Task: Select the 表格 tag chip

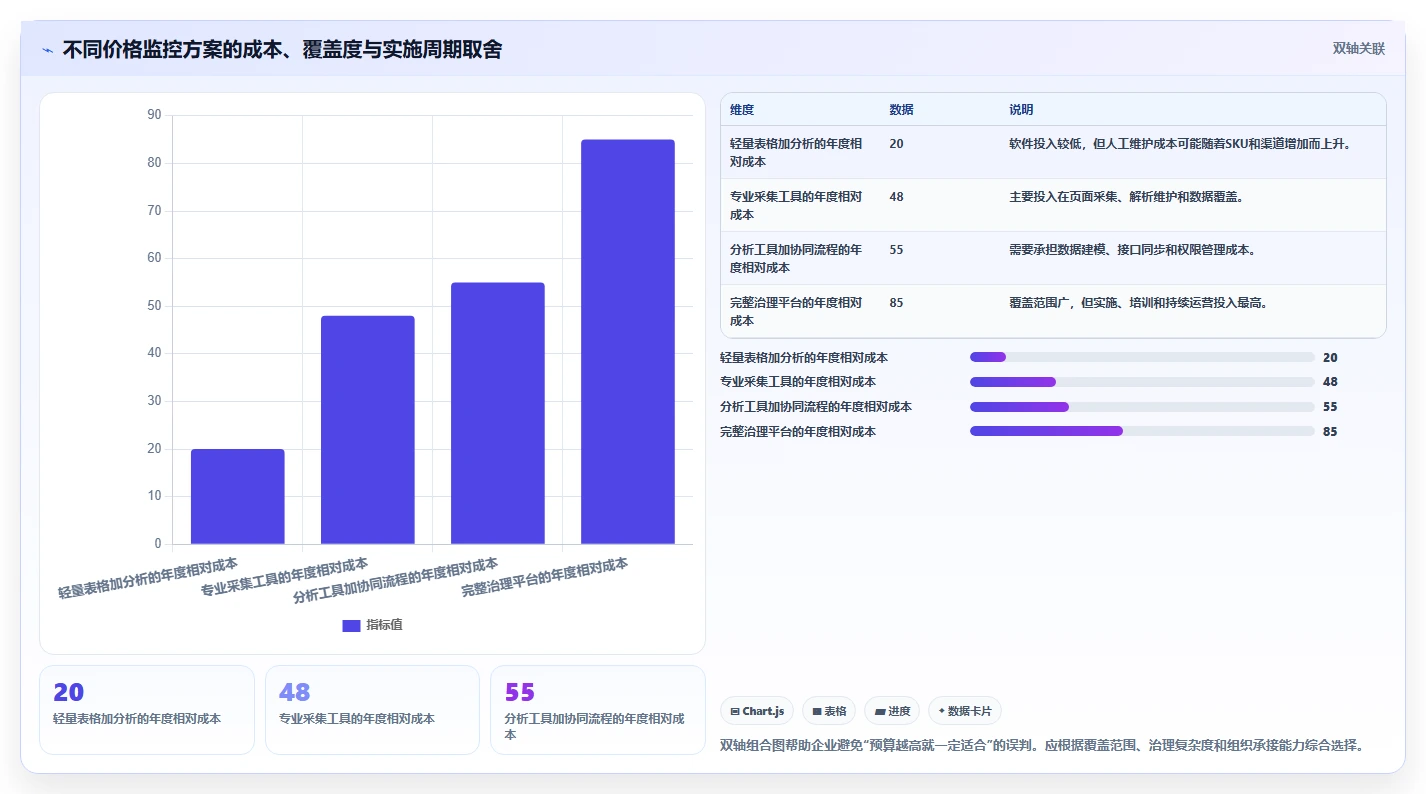Action: coord(829,711)
